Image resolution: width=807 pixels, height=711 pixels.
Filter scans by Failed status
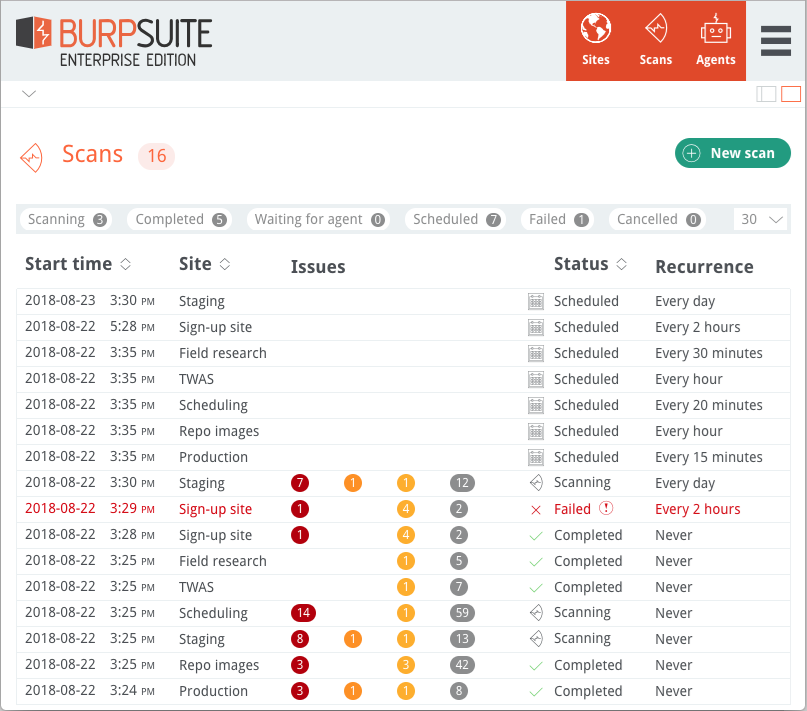click(x=557, y=219)
